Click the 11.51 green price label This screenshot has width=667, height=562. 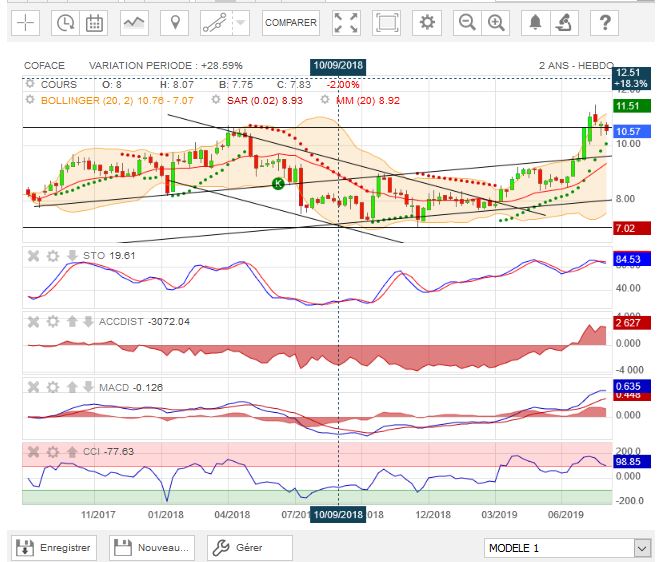click(x=632, y=106)
